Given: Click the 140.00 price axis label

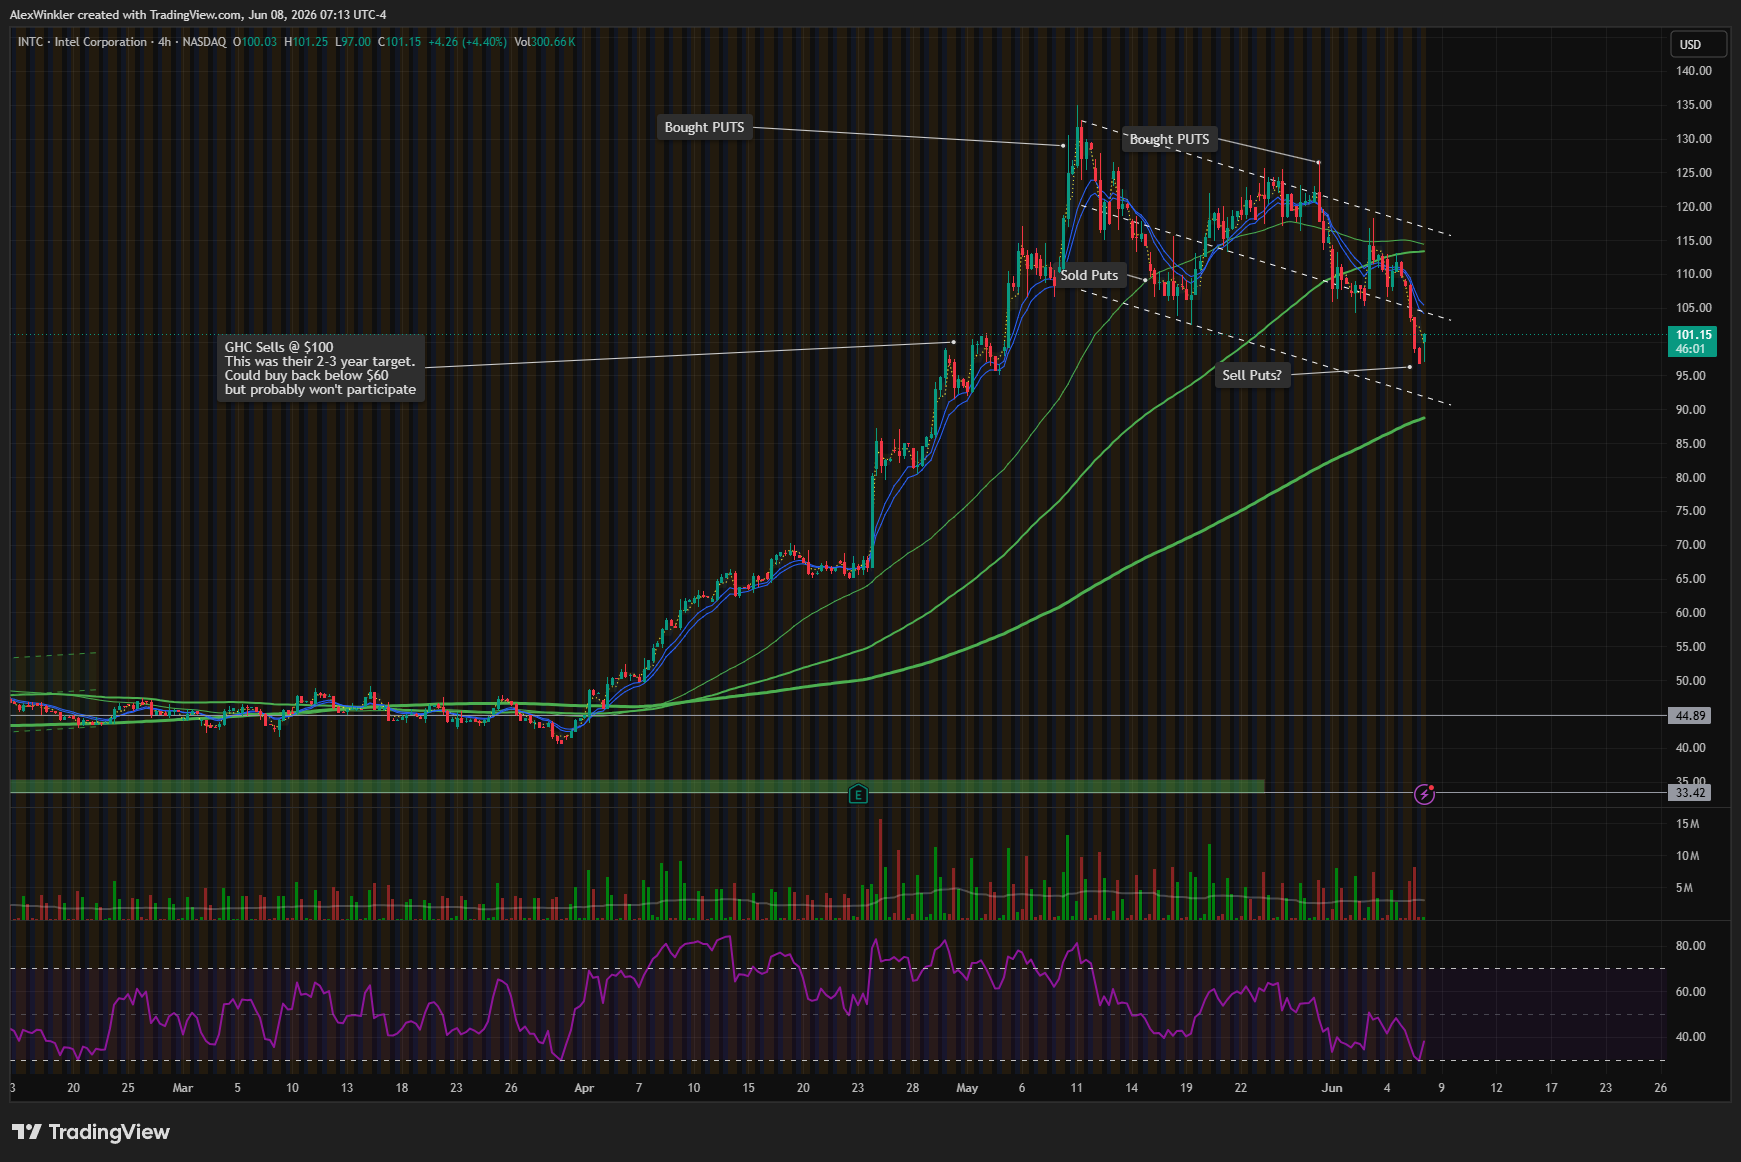Looking at the screenshot, I should point(1693,71).
